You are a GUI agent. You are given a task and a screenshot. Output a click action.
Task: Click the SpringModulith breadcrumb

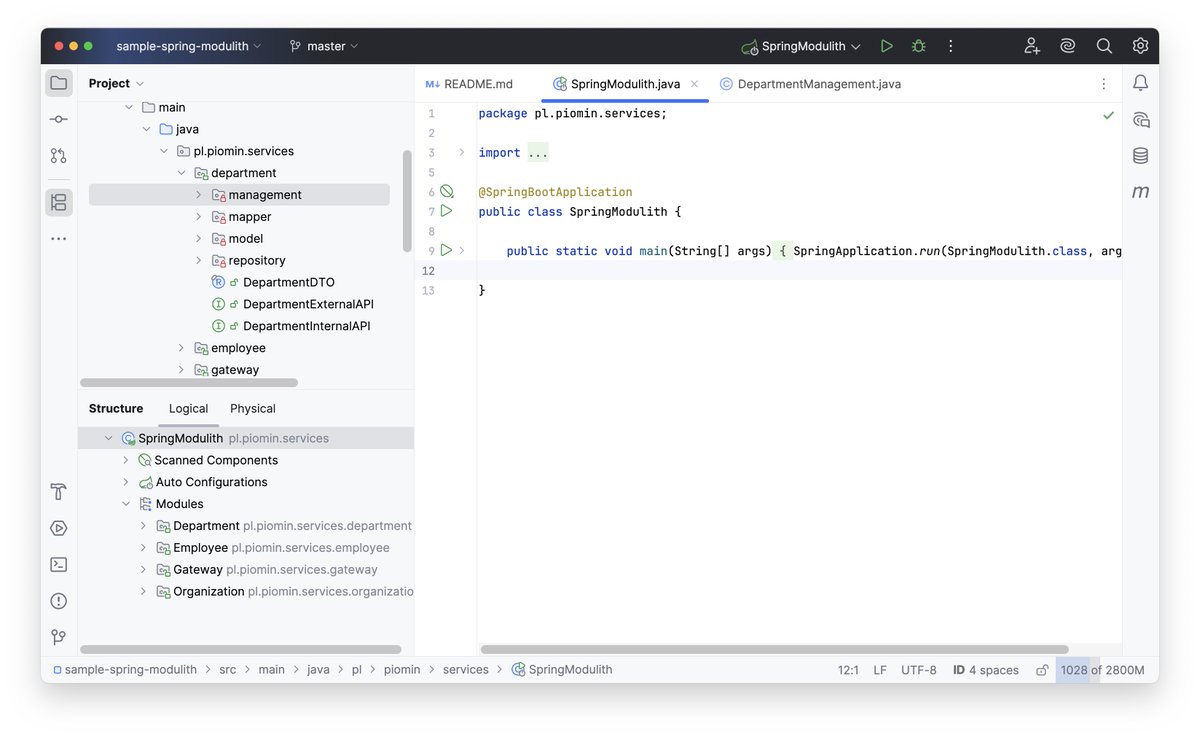[x=562, y=670]
